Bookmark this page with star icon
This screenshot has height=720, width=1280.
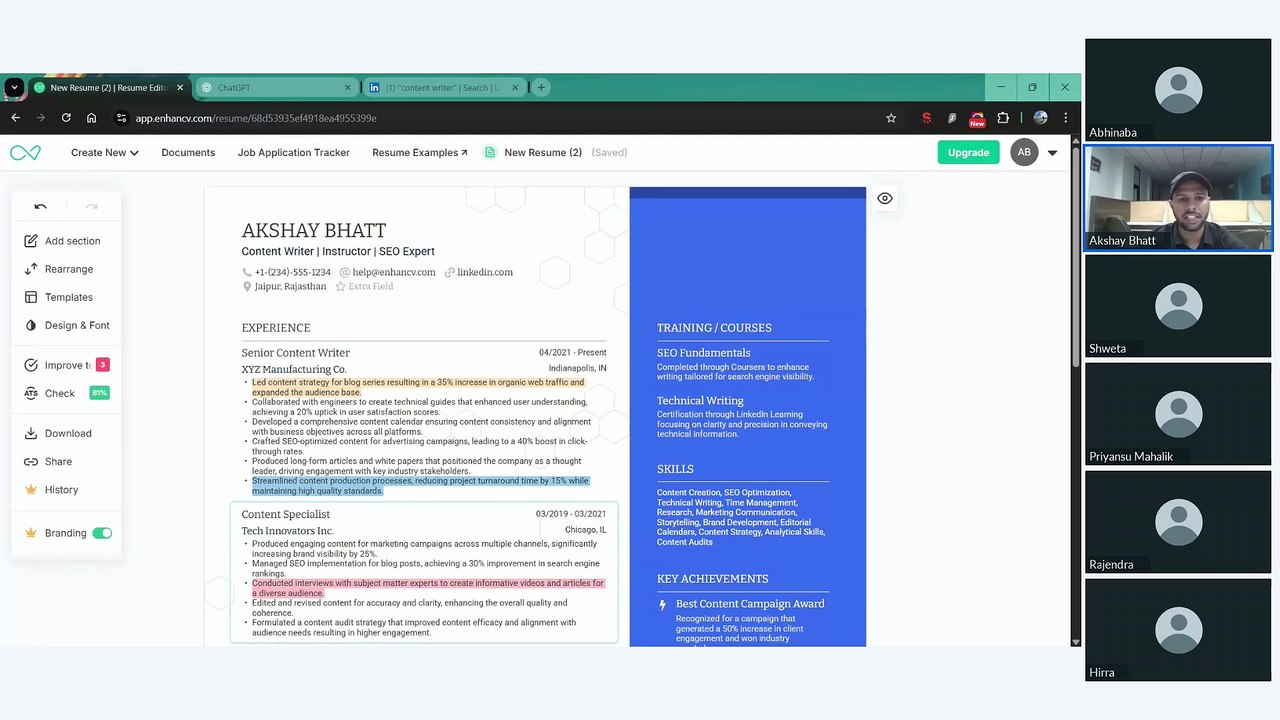pyautogui.click(x=891, y=118)
